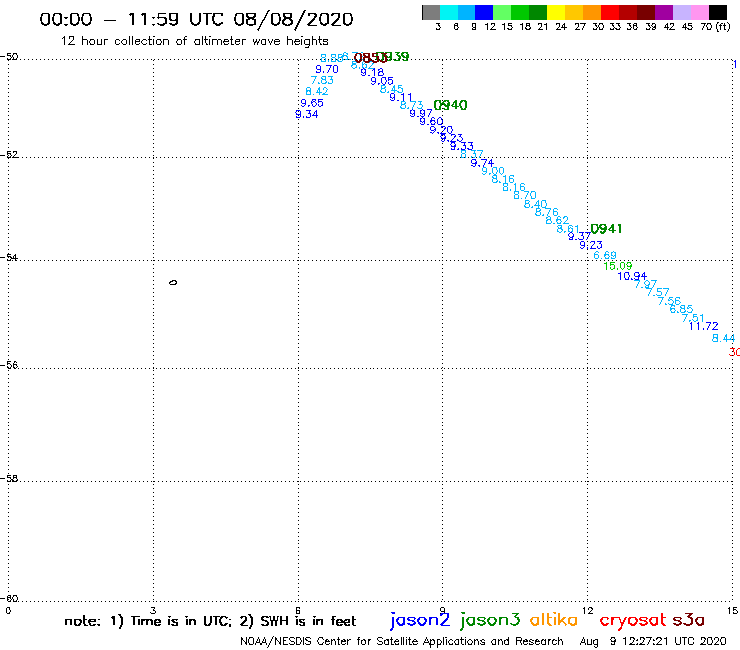The width and height of the screenshot is (740, 650).
Task: Click the 9.97 wave height value
Action: pyautogui.click(x=420, y=113)
